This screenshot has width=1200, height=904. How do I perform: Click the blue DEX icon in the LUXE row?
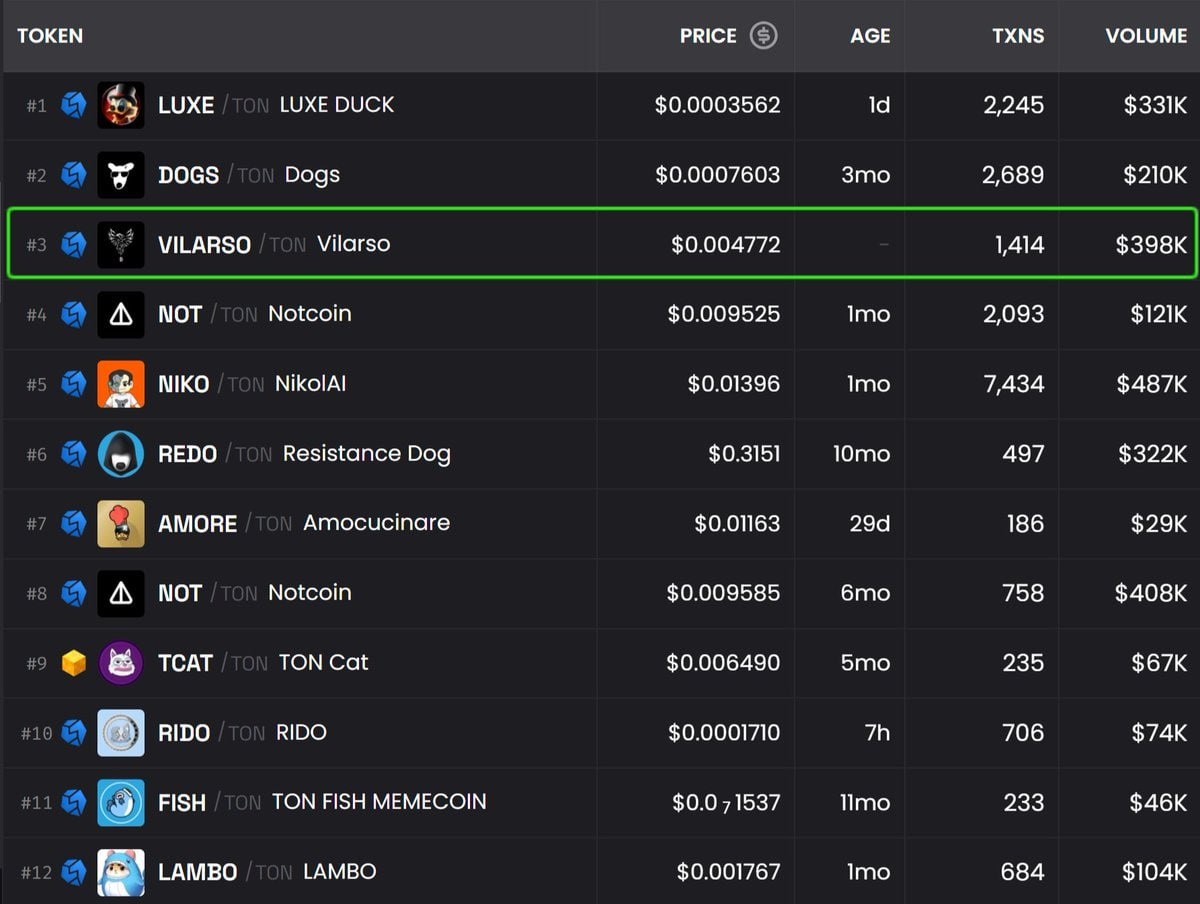pos(73,105)
